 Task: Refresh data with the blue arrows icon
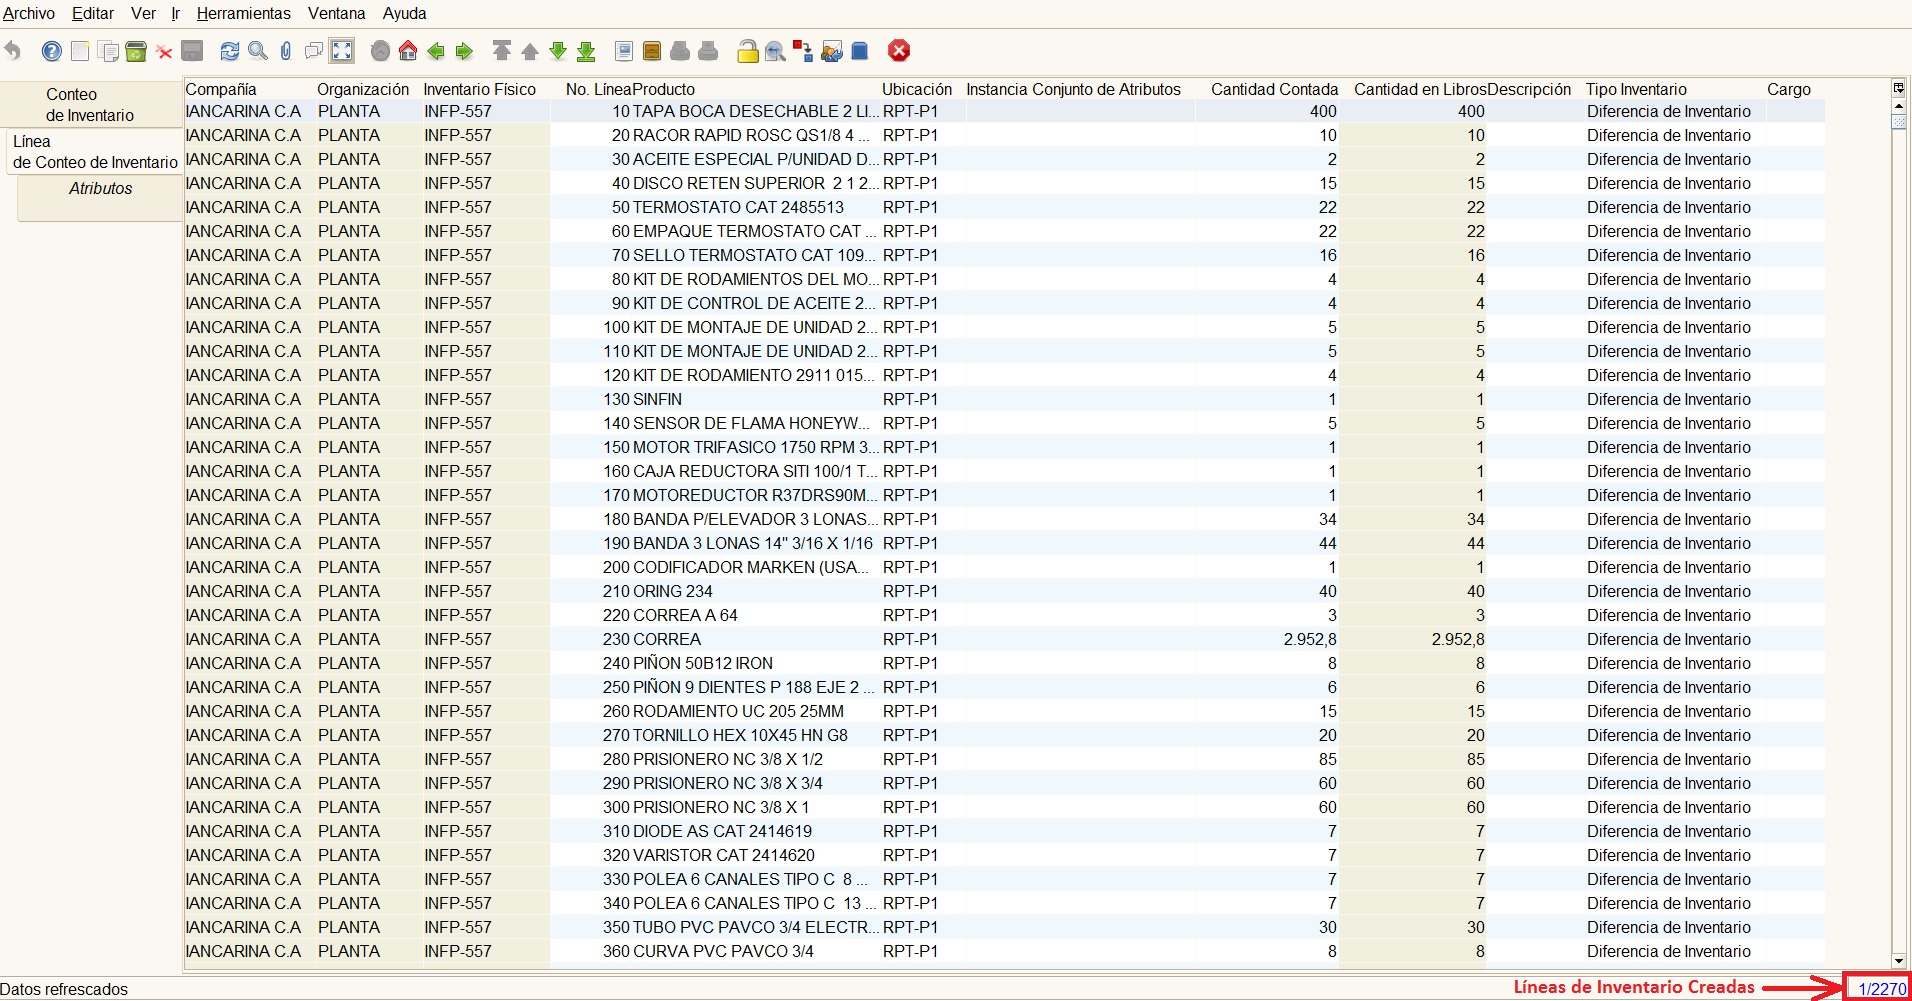[x=230, y=51]
